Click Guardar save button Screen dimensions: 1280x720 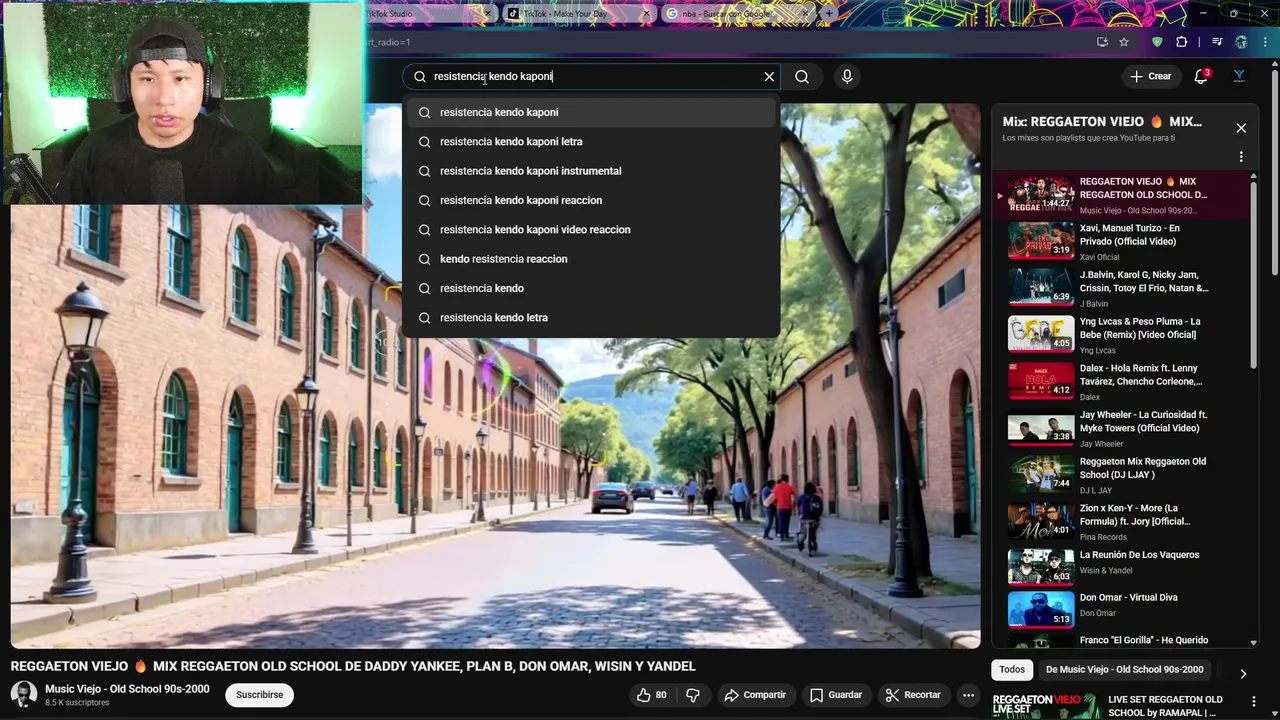836,695
